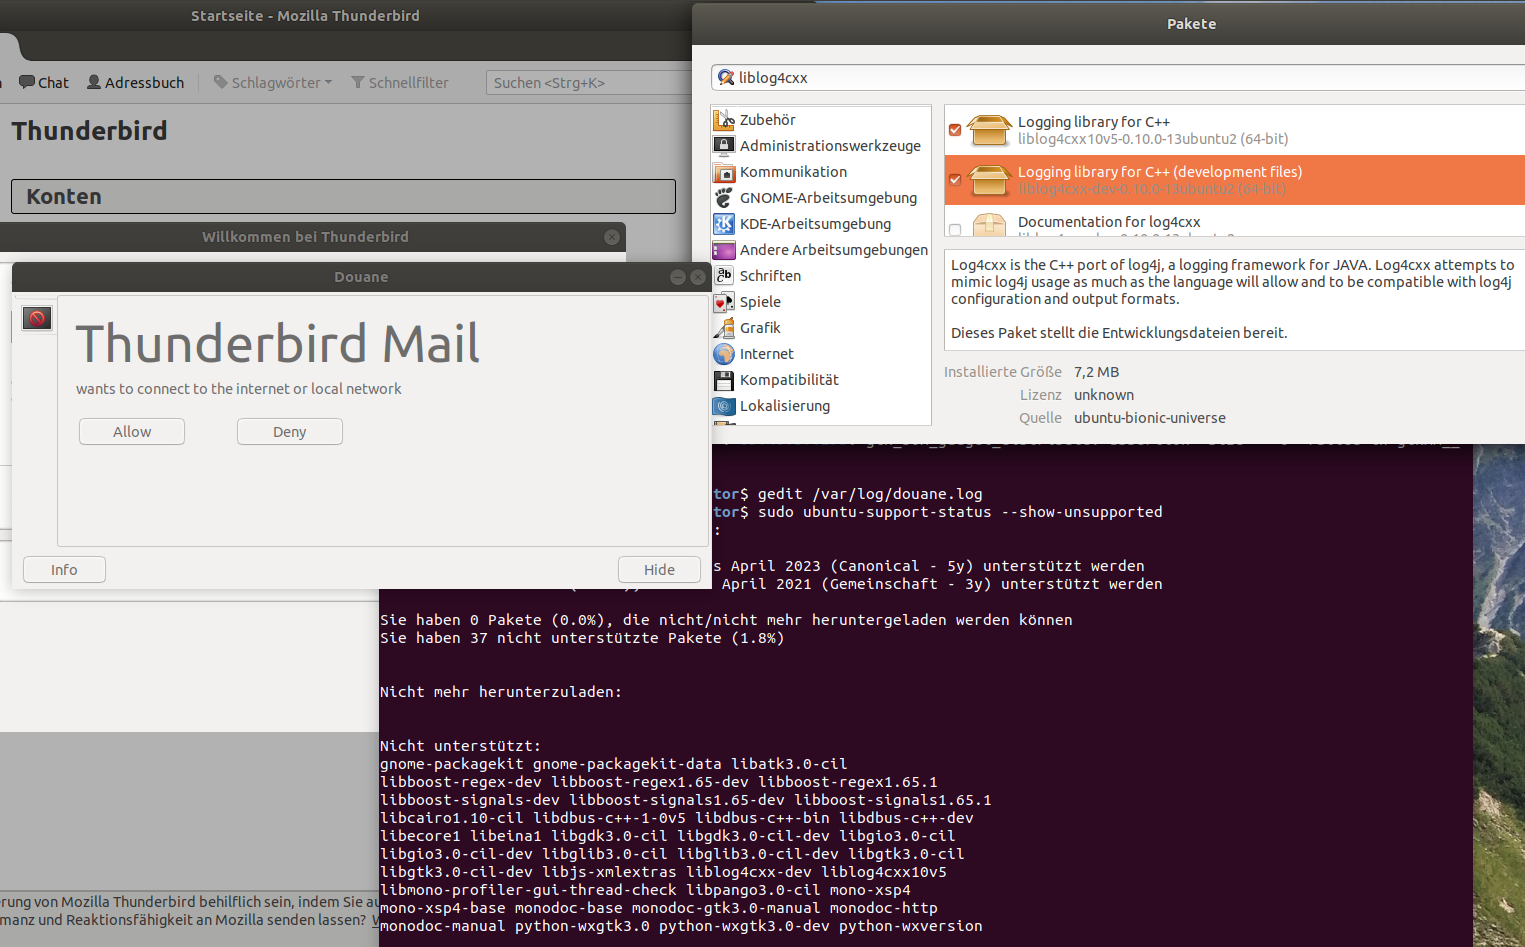Select the Internet category label
The width and height of the screenshot is (1525, 947).
[767, 354]
